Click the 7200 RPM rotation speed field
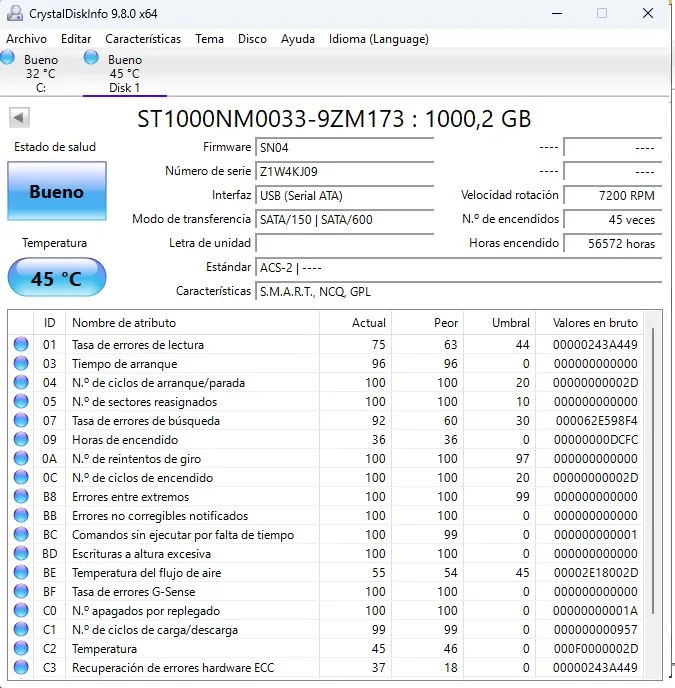This screenshot has height=688, width=675. click(613, 196)
